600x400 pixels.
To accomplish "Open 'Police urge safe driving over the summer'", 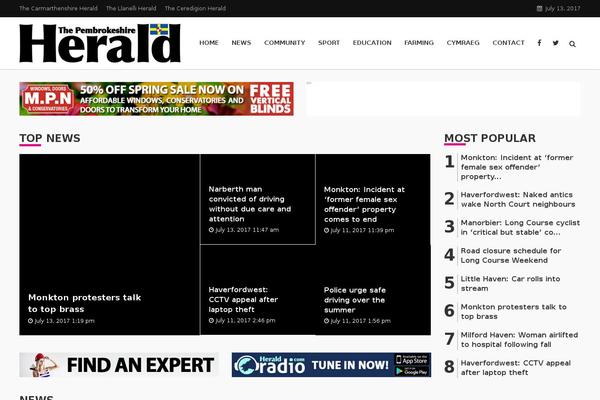I will (355, 300).
